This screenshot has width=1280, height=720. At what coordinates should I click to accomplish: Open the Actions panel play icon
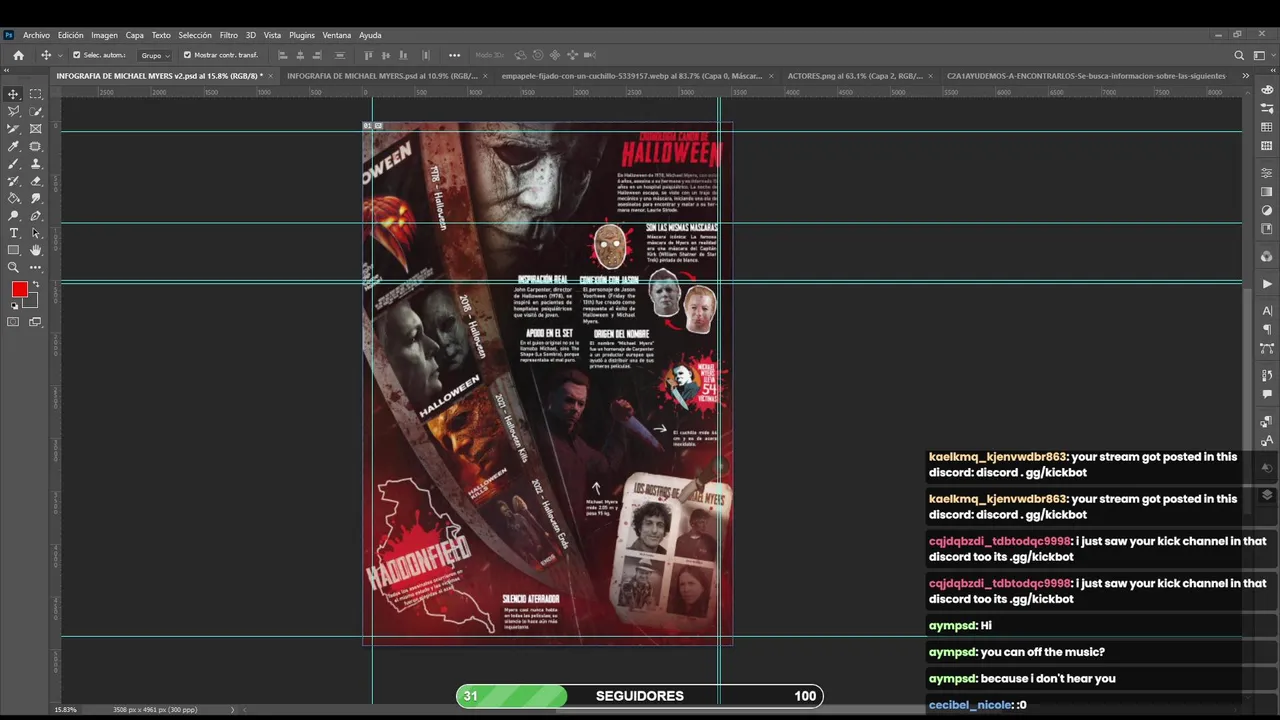point(1267,284)
